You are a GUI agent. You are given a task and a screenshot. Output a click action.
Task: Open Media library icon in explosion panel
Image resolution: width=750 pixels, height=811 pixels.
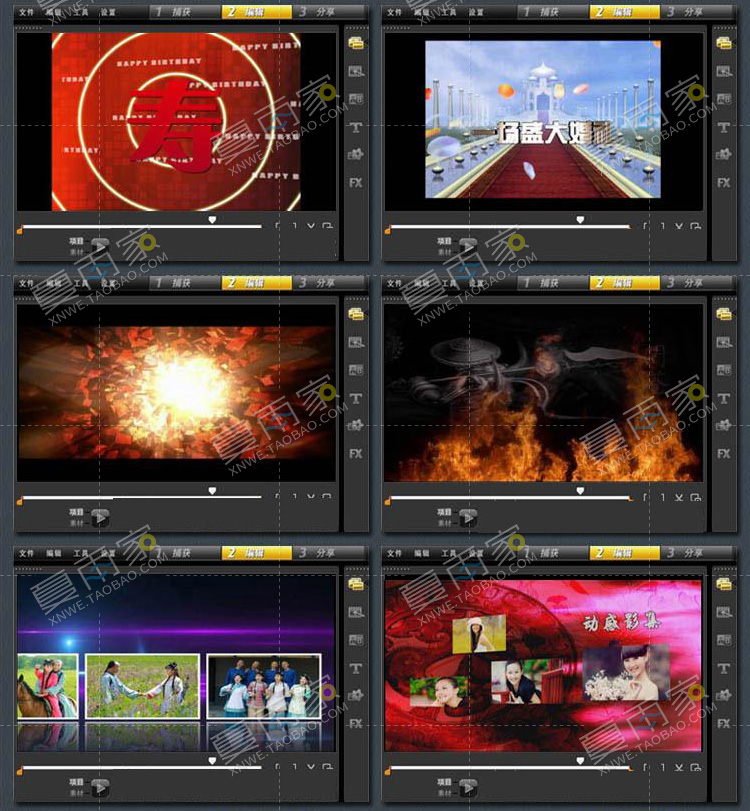356,314
